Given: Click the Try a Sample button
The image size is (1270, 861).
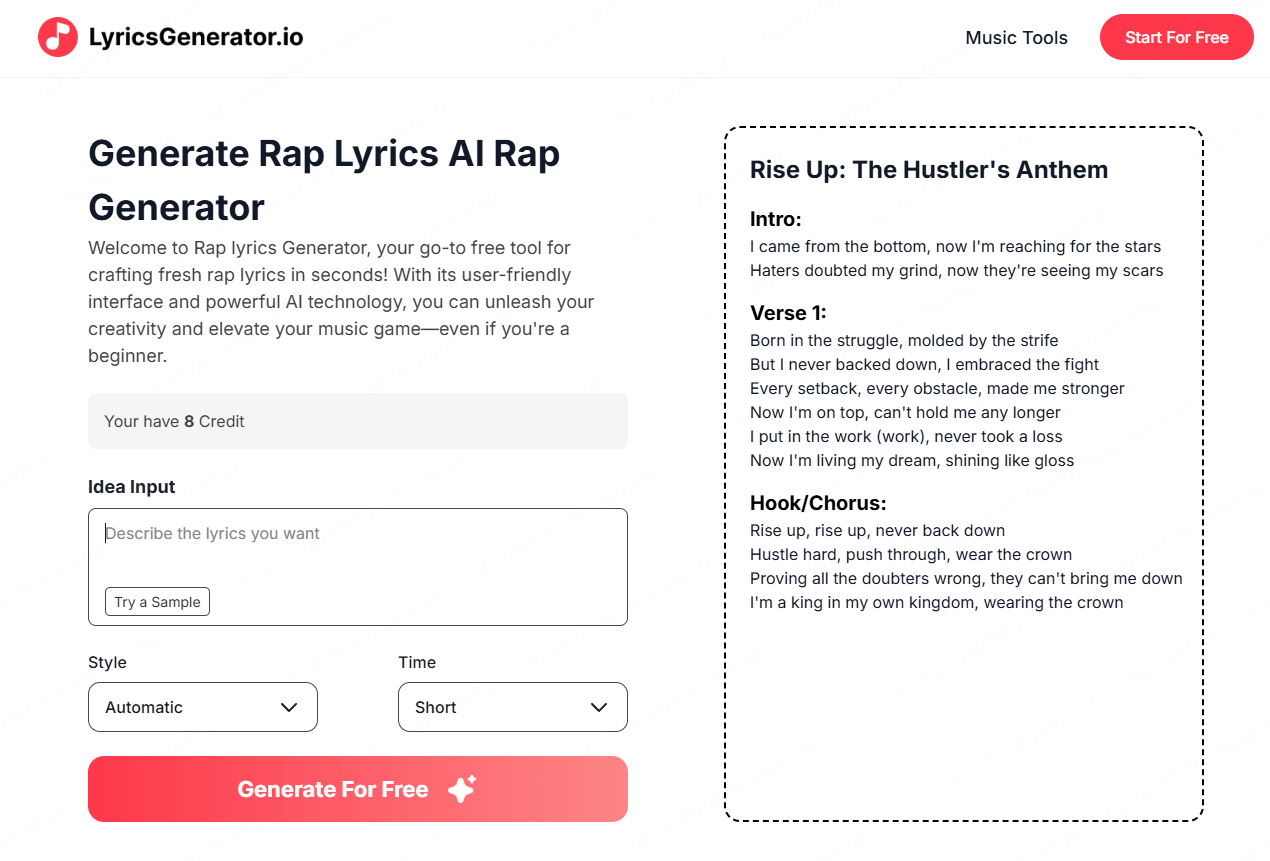Looking at the screenshot, I should tap(157, 601).
